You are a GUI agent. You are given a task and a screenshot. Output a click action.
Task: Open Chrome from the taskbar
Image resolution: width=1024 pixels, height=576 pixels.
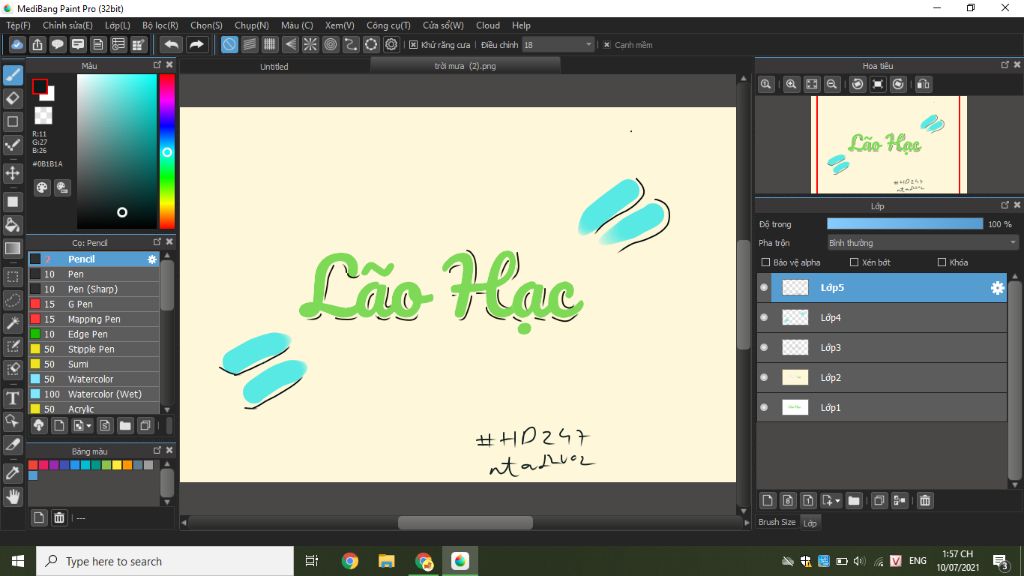[350, 561]
